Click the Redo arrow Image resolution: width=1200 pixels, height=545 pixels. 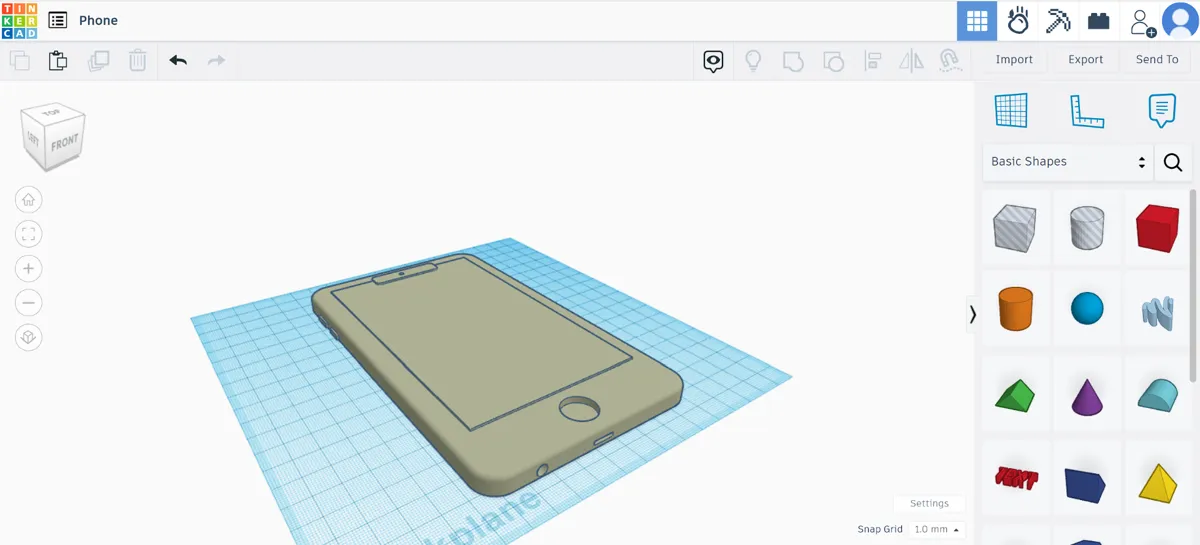[216, 61]
